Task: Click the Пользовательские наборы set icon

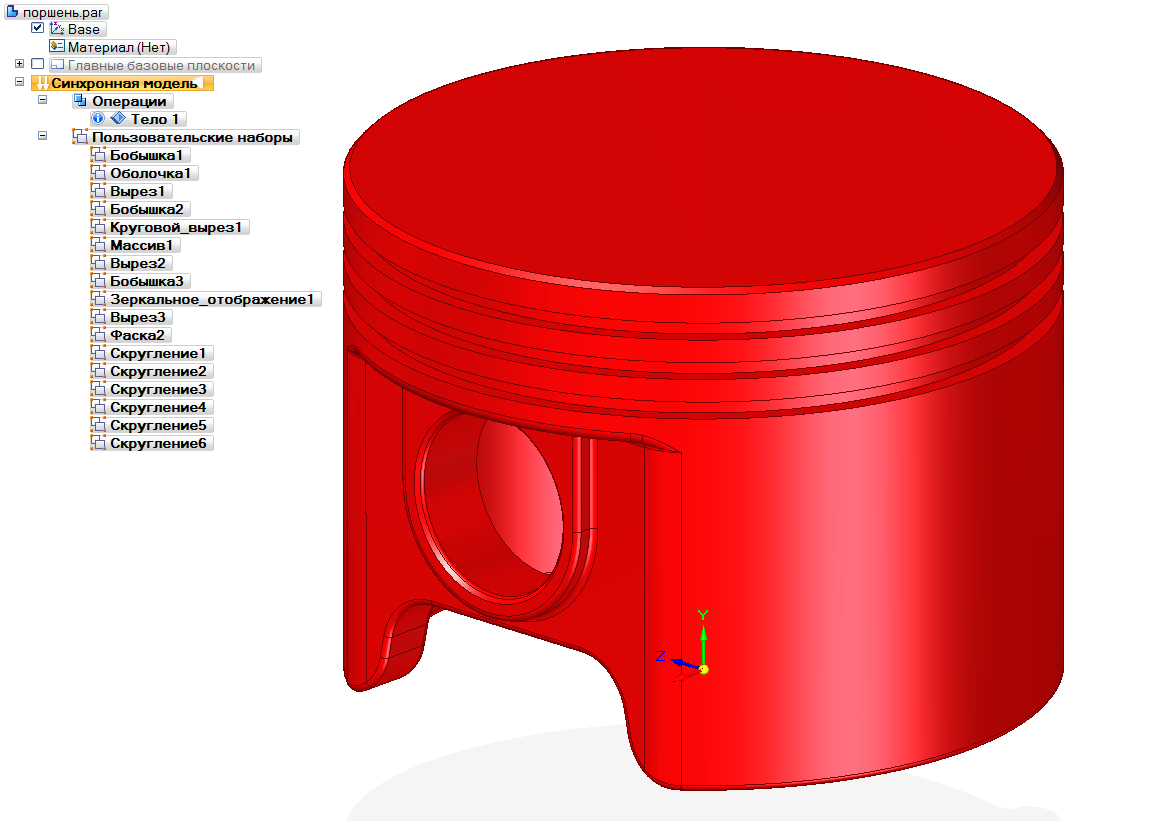Action: pos(80,136)
